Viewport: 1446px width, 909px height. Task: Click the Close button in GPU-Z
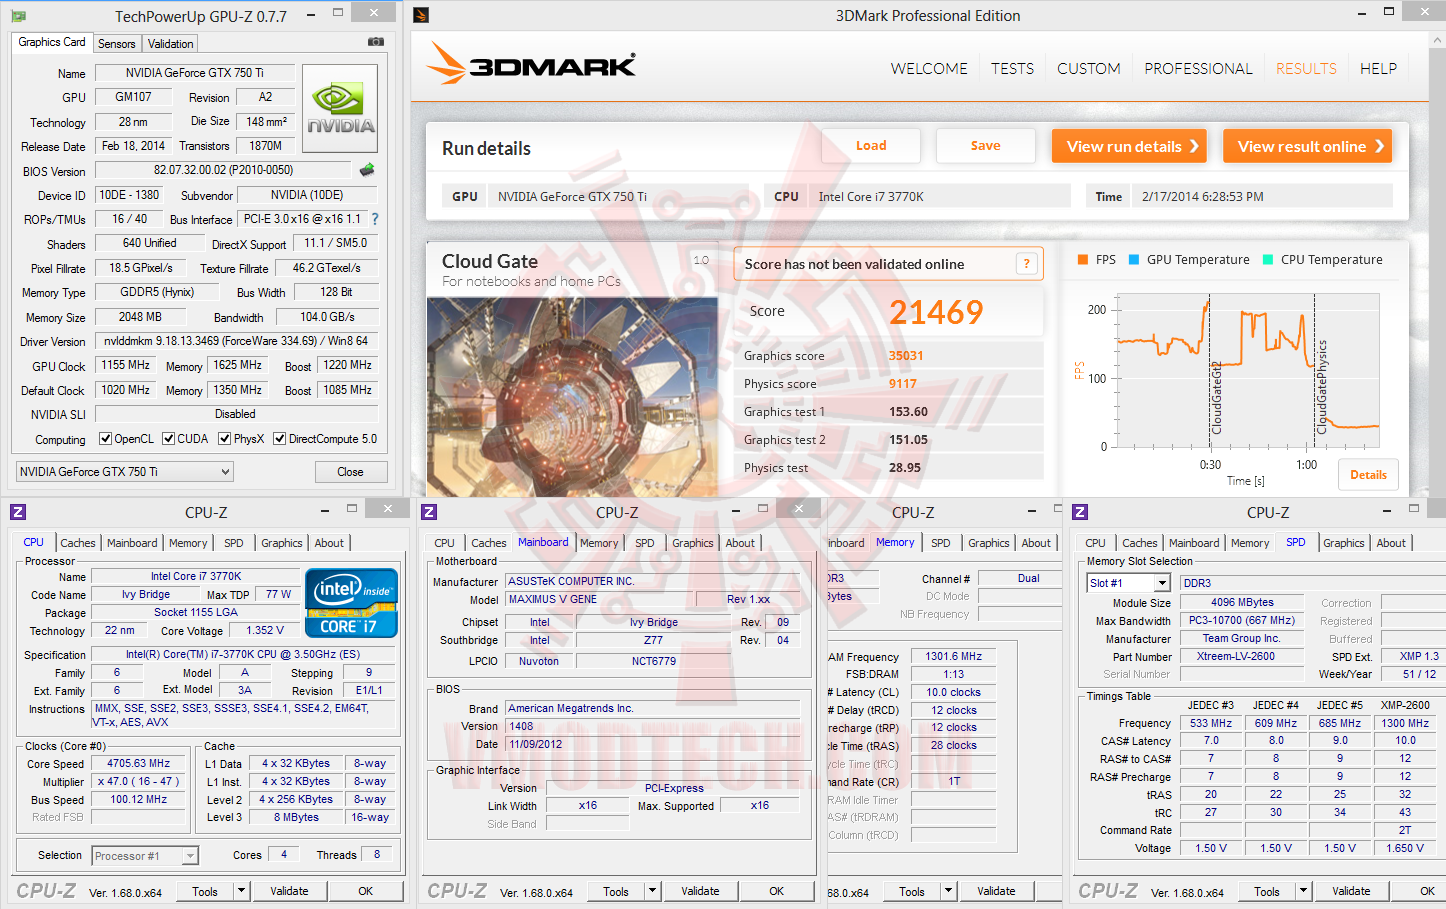tap(350, 472)
